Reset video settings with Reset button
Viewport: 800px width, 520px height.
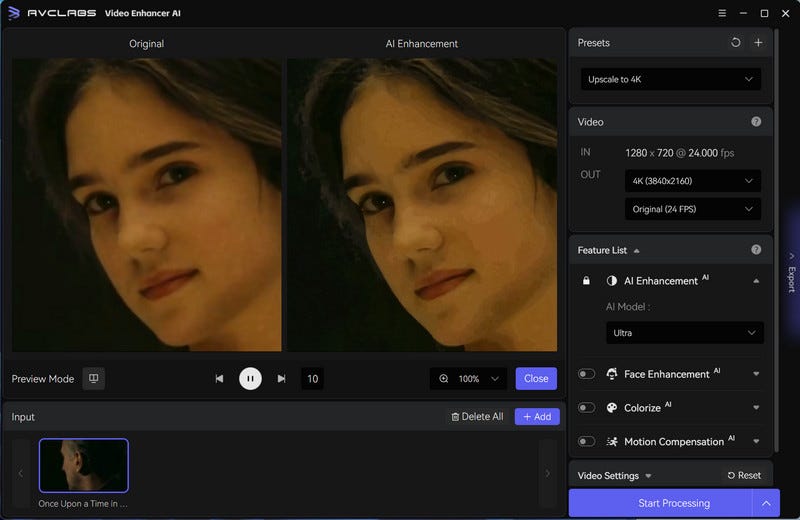click(x=744, y=476)
